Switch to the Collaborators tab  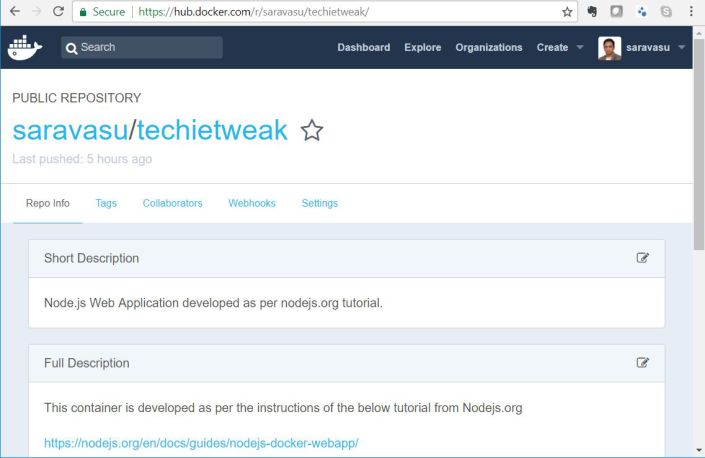point(173,203)
